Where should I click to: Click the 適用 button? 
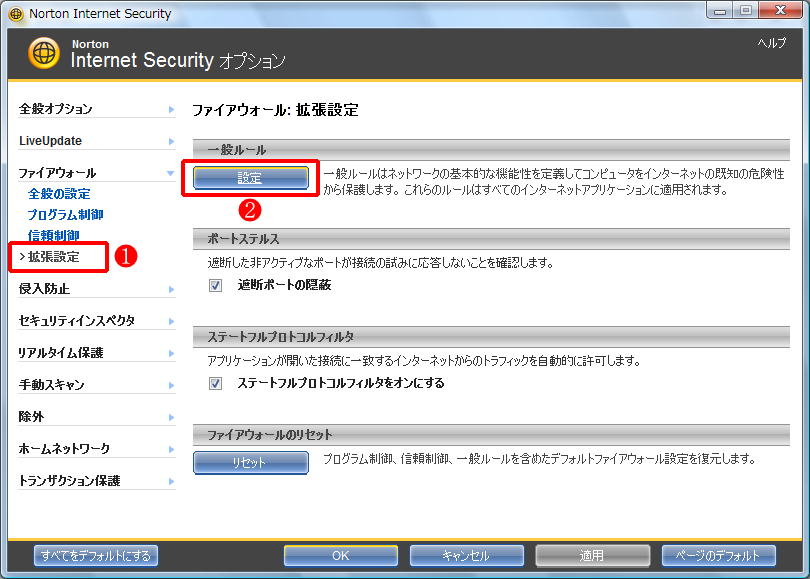[593, 555]
